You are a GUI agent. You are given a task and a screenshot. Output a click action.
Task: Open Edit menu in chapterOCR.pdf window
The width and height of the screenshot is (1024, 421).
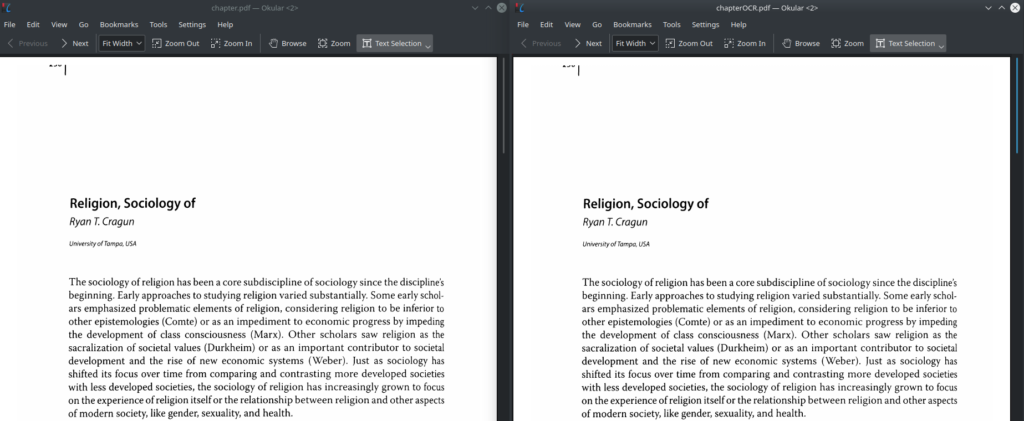click(x=547, y=25)
